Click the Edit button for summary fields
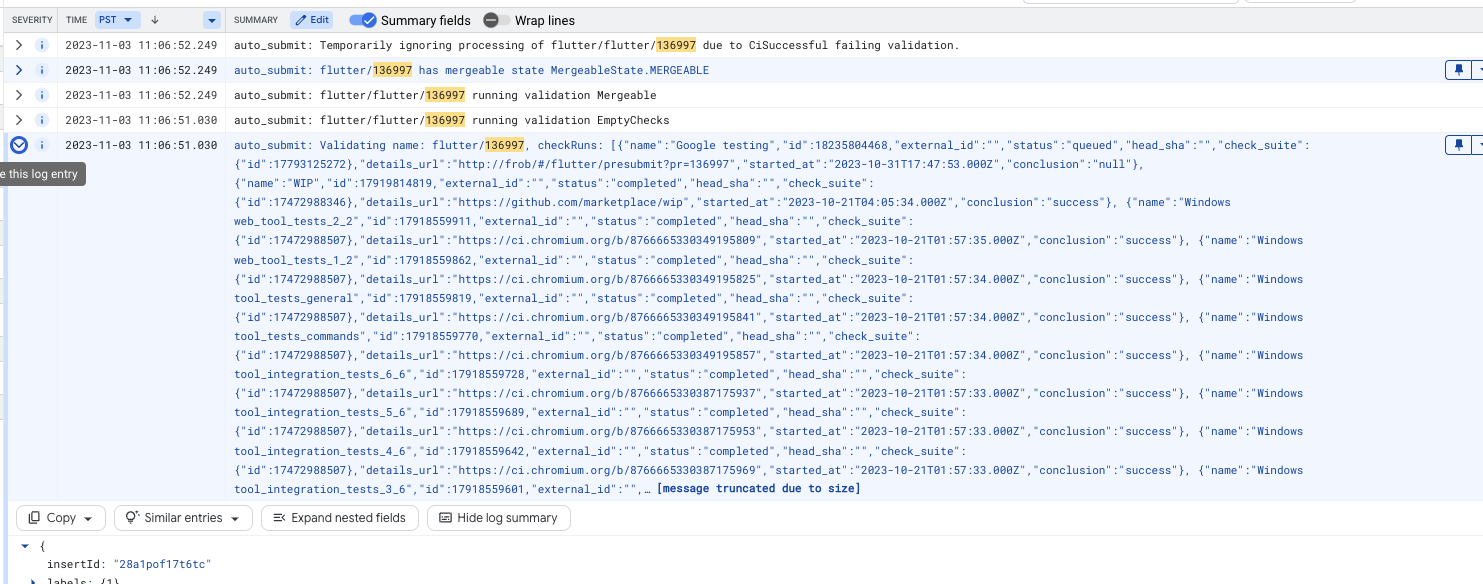This screenshot has width=1483, height=584. [312, 20]
